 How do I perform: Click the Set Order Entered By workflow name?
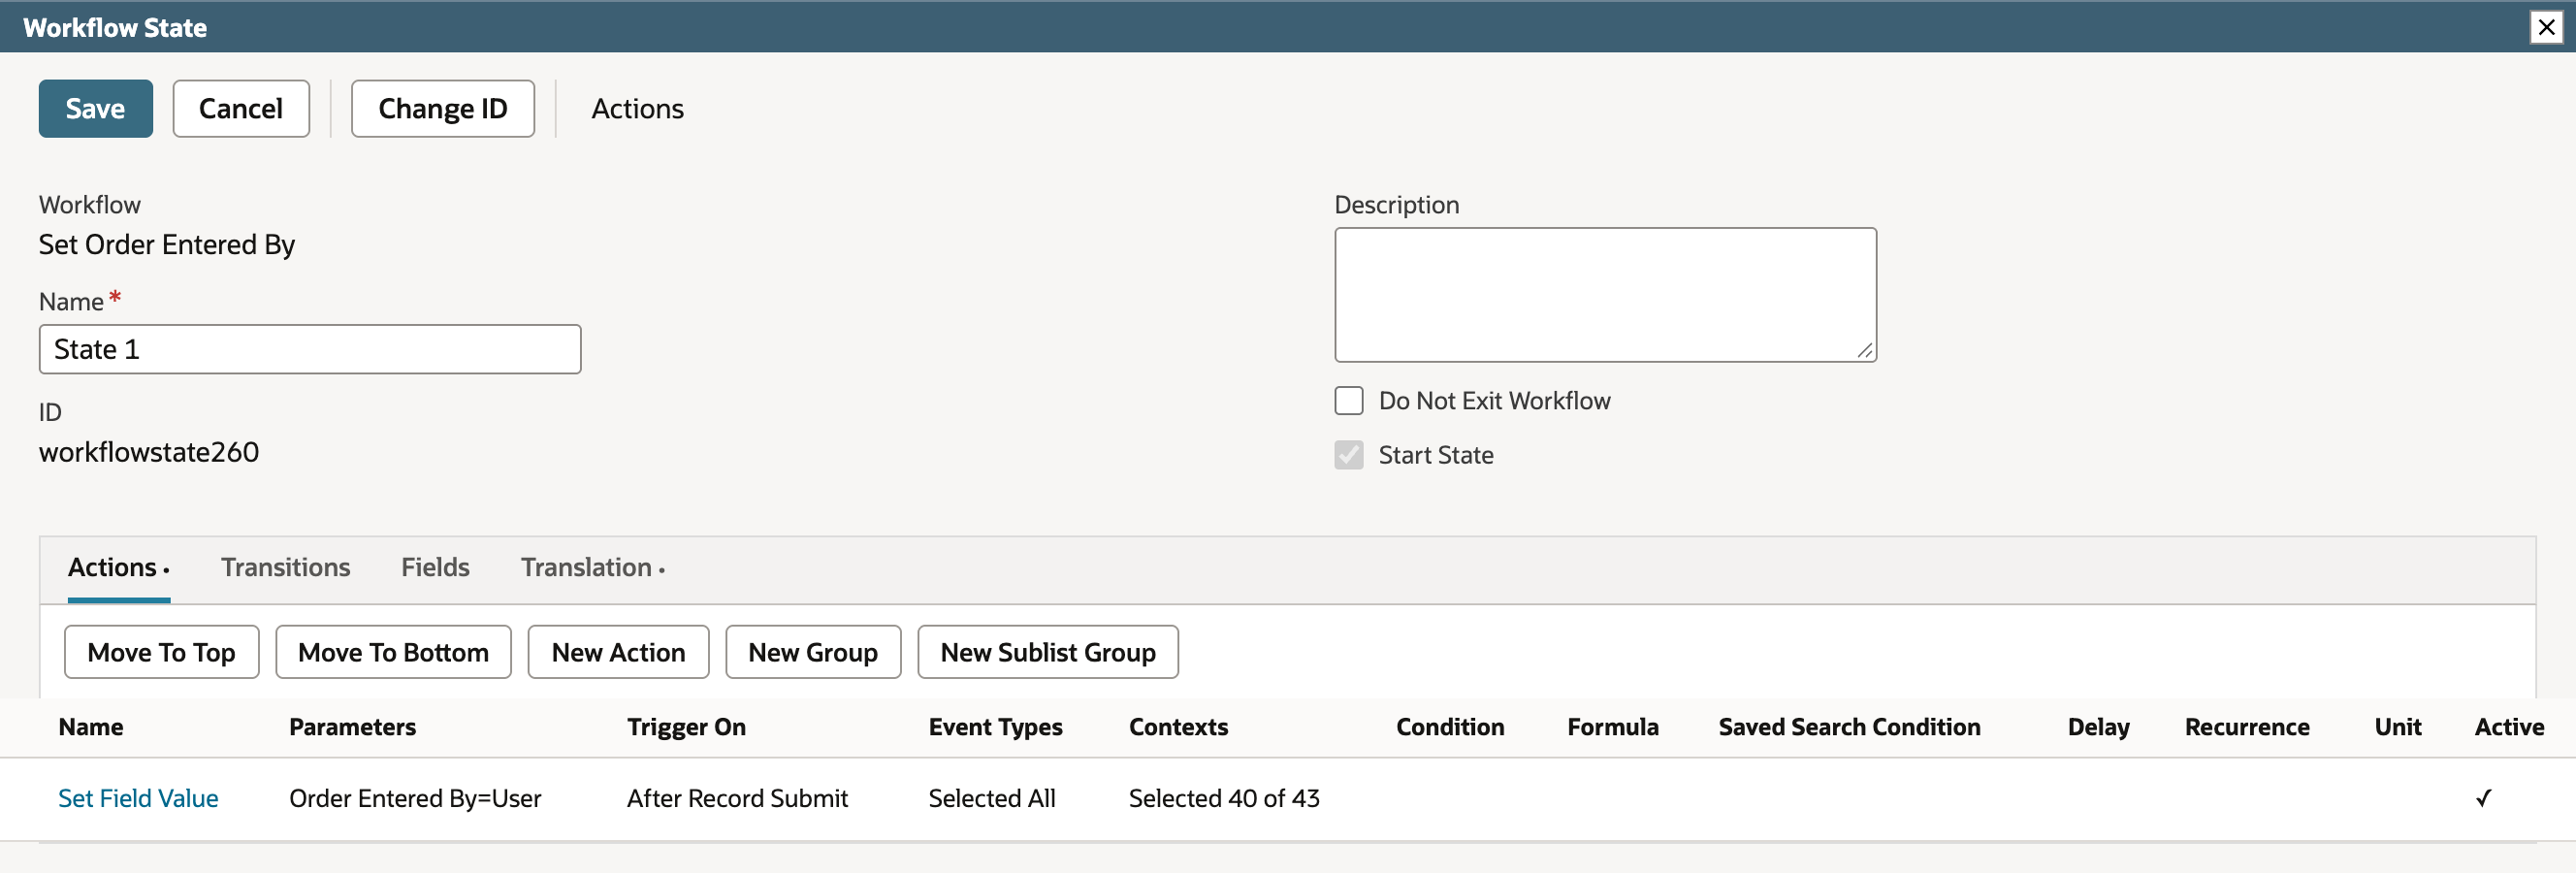pos(167,245)
